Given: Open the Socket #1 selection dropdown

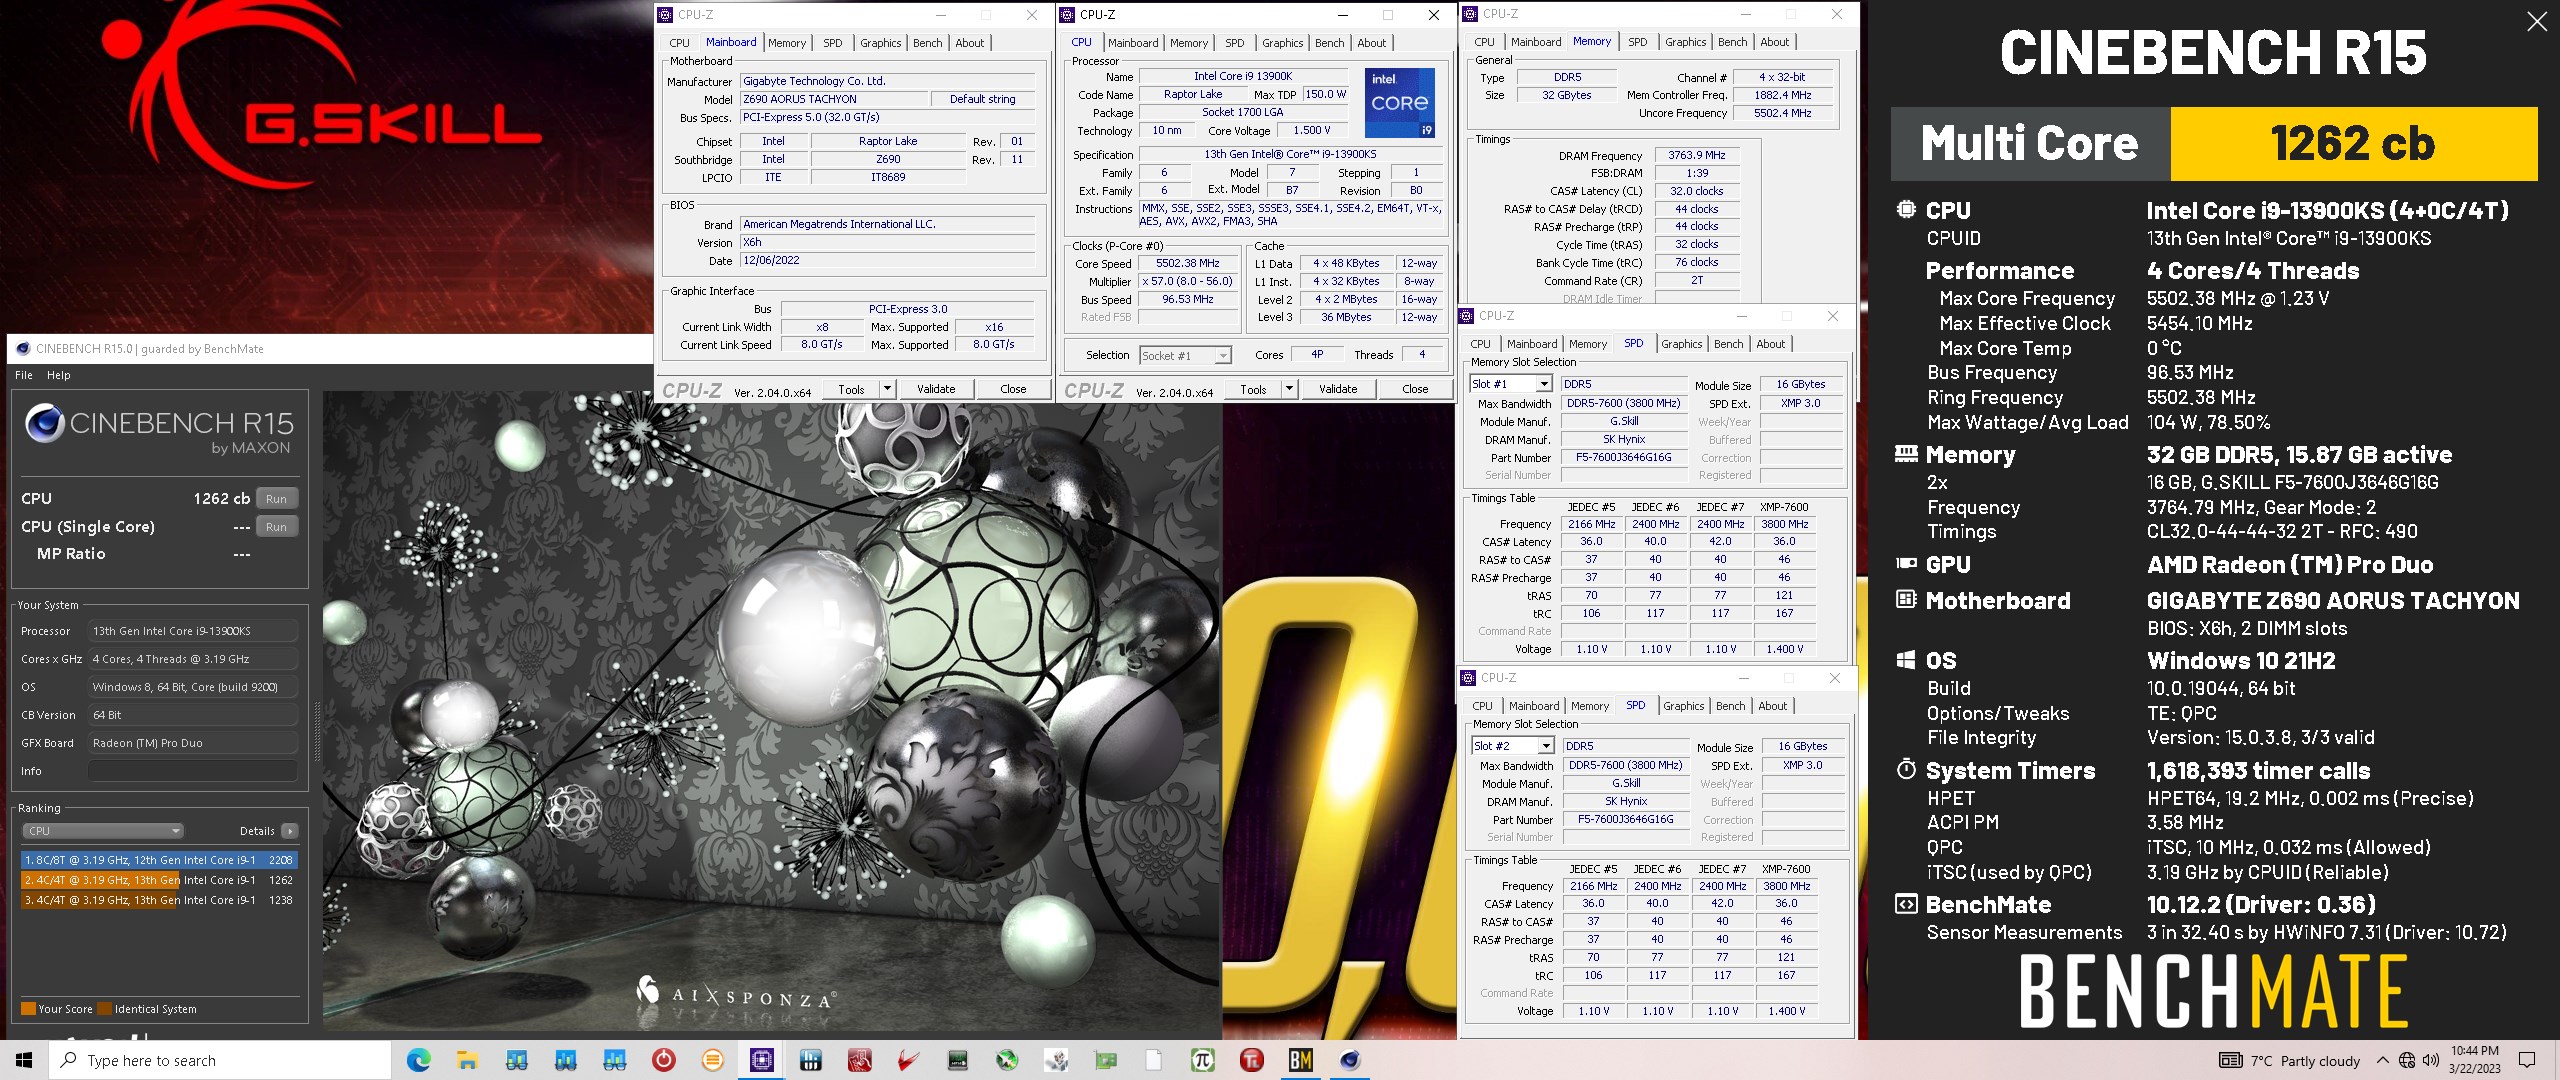Looking at the screenshot, I should [1222, 356].
